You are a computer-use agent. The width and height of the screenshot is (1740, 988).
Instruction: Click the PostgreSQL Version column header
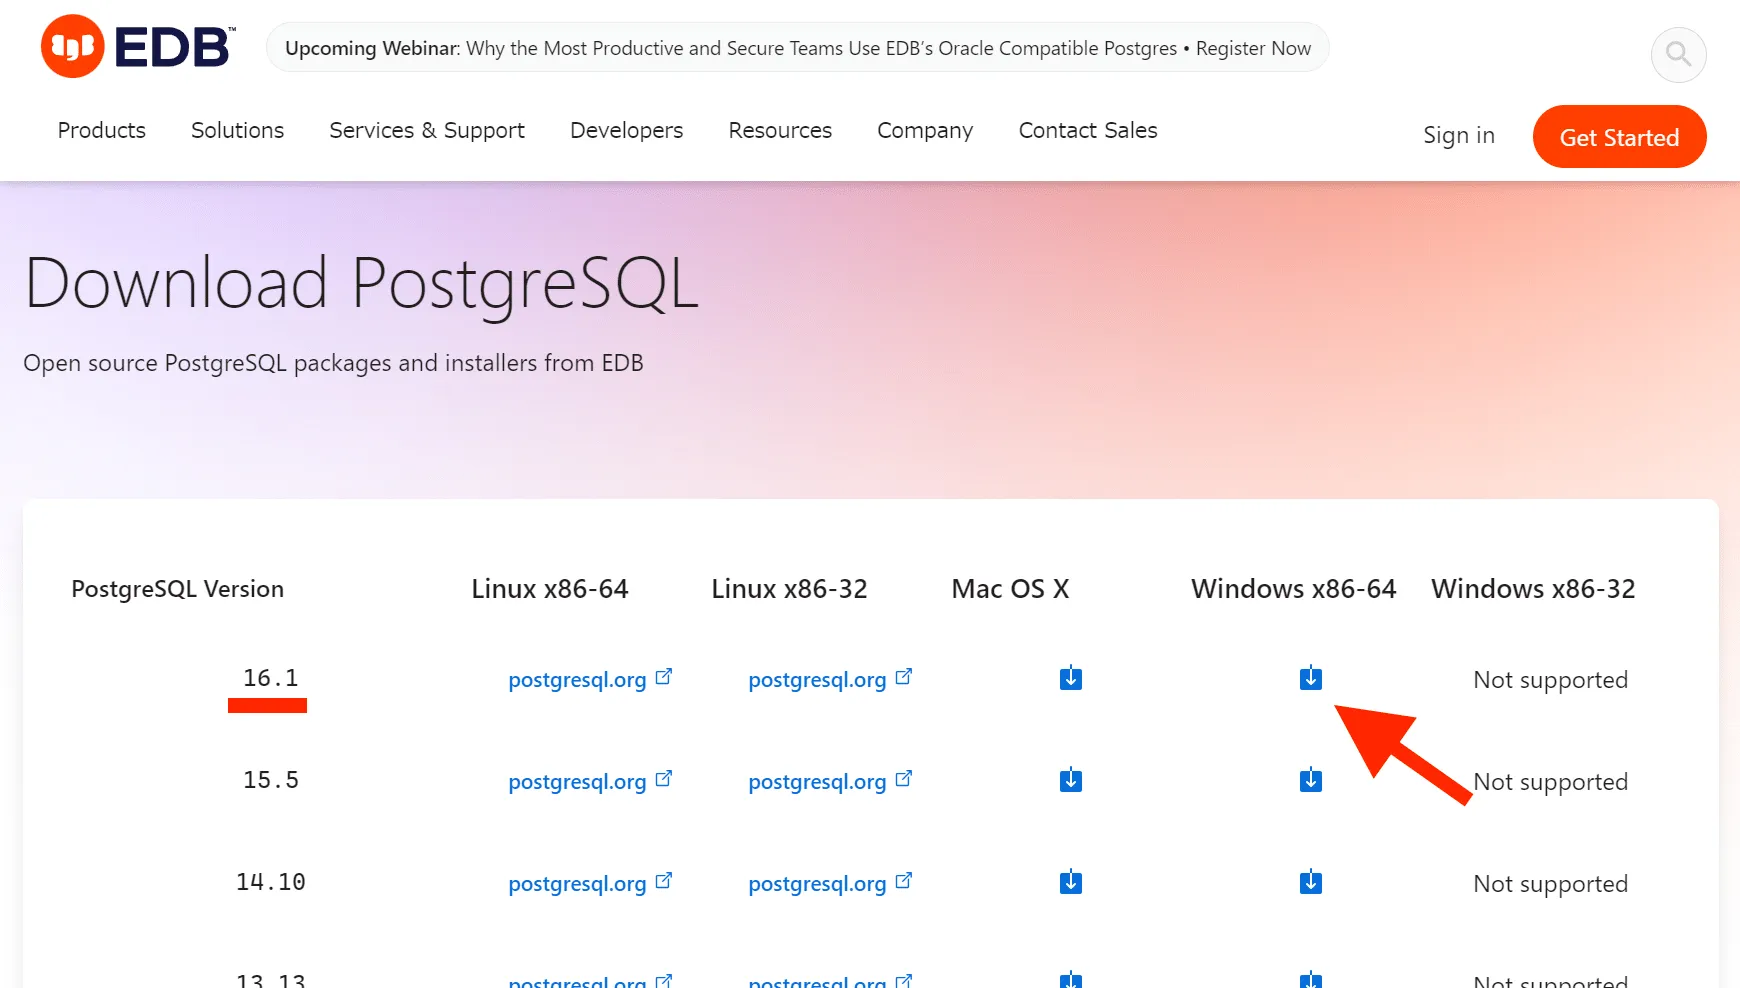(x=177, y=589)
